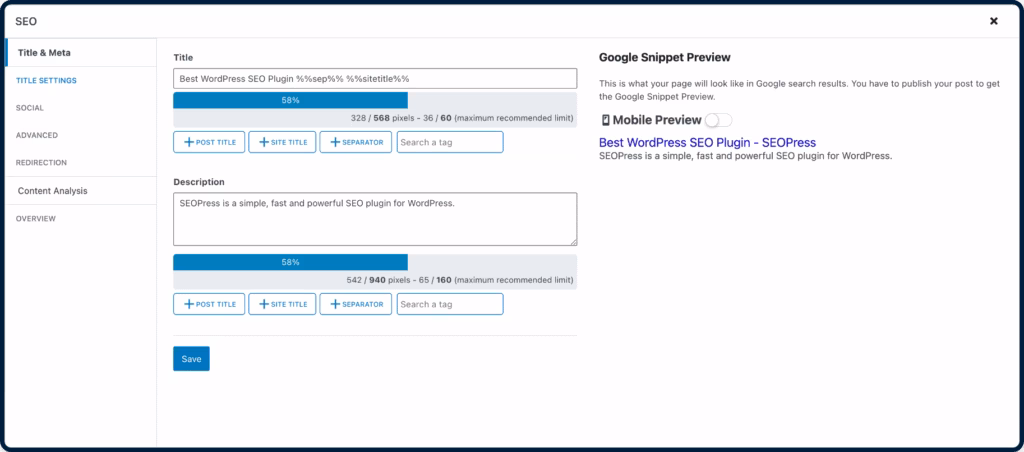Open the Title & Meta tab

(45, 52)
